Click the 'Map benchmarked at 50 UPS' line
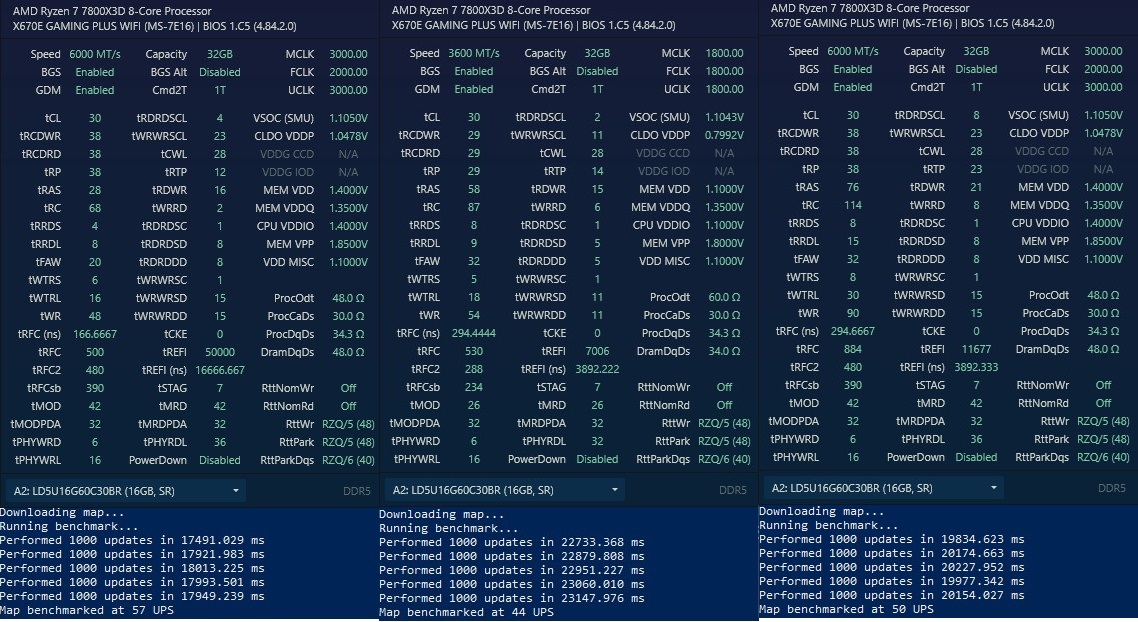The image size is (1138, 622). point(846,610)
